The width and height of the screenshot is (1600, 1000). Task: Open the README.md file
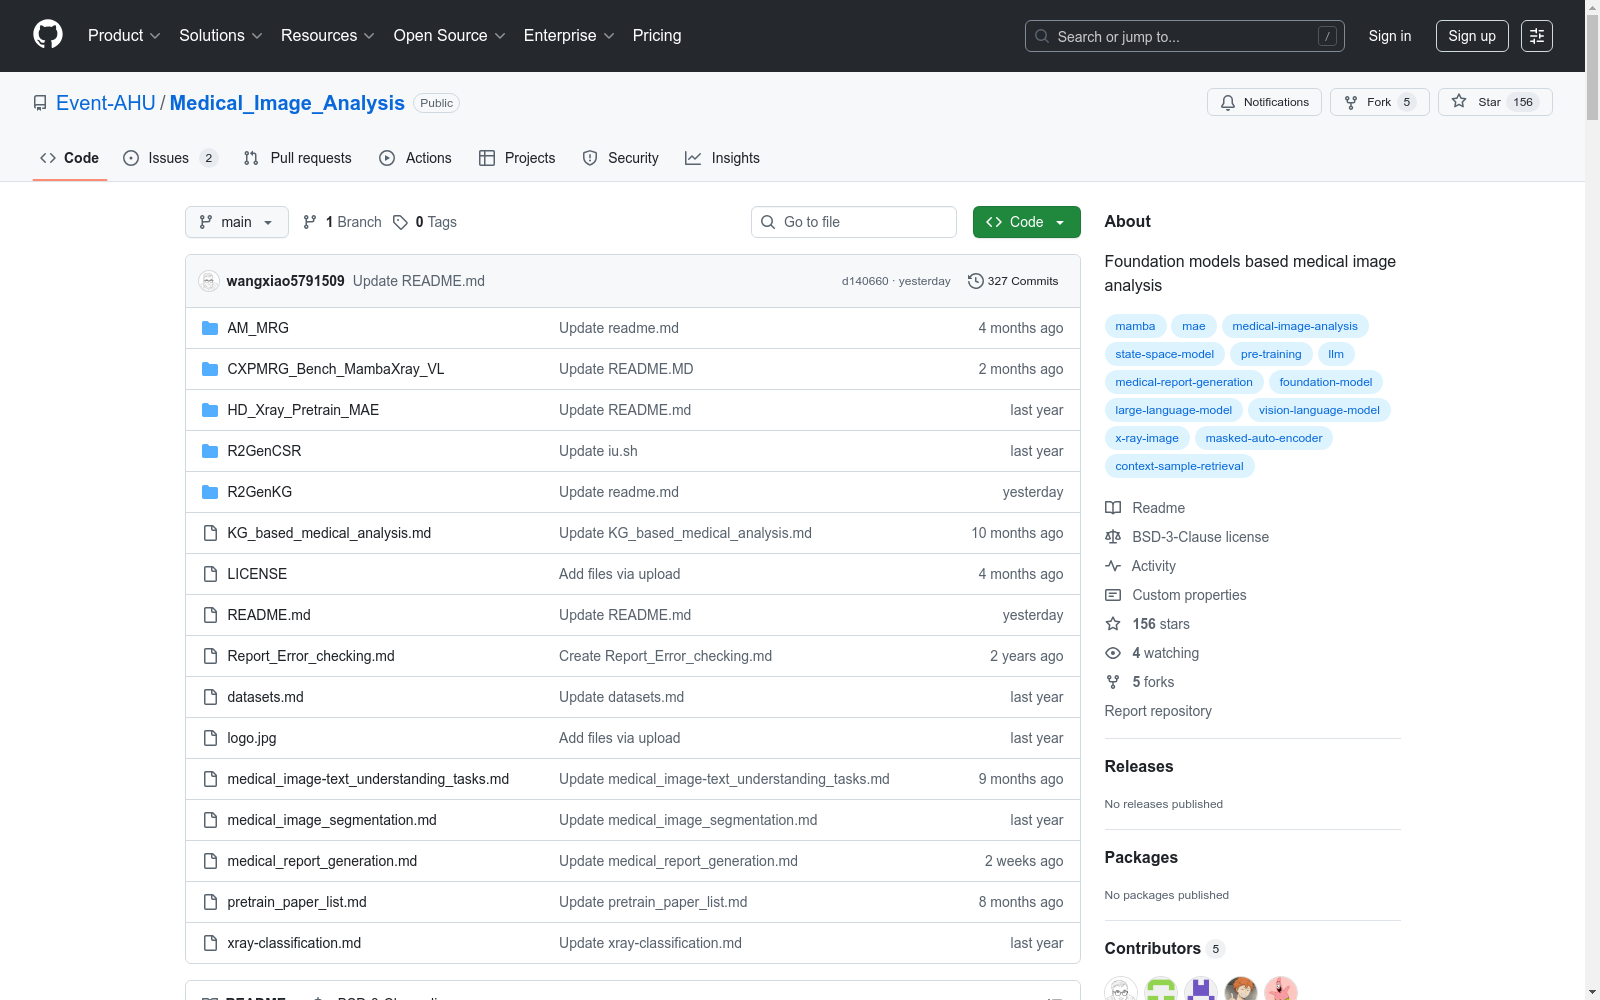coord(269,615)
